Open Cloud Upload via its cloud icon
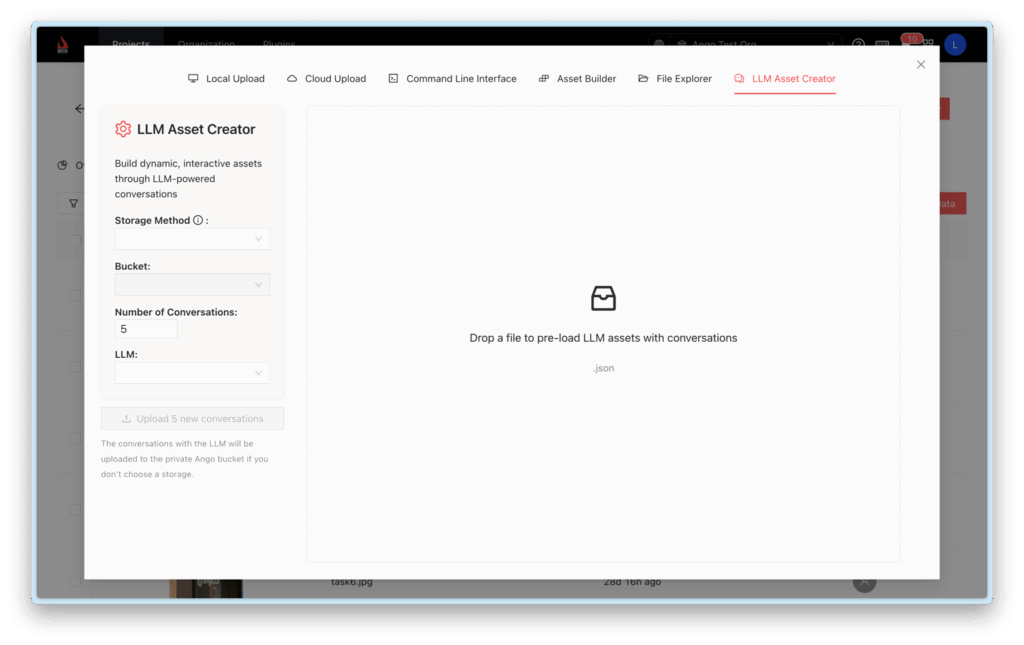The image size is (1024, 645). coord(291,78)
